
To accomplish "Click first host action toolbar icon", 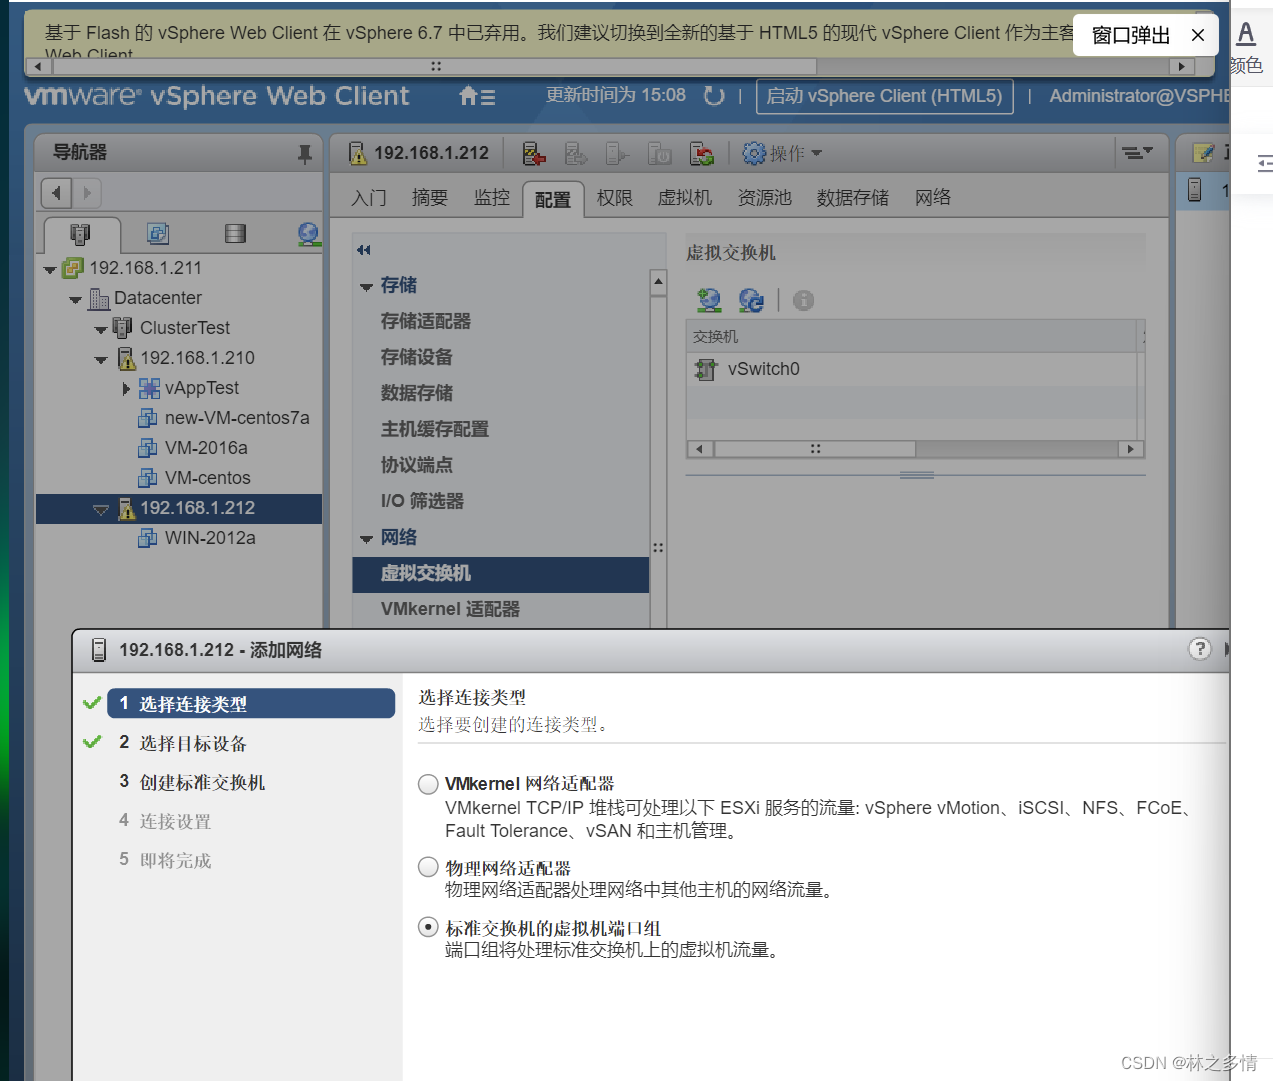I will tap(534, 153).
